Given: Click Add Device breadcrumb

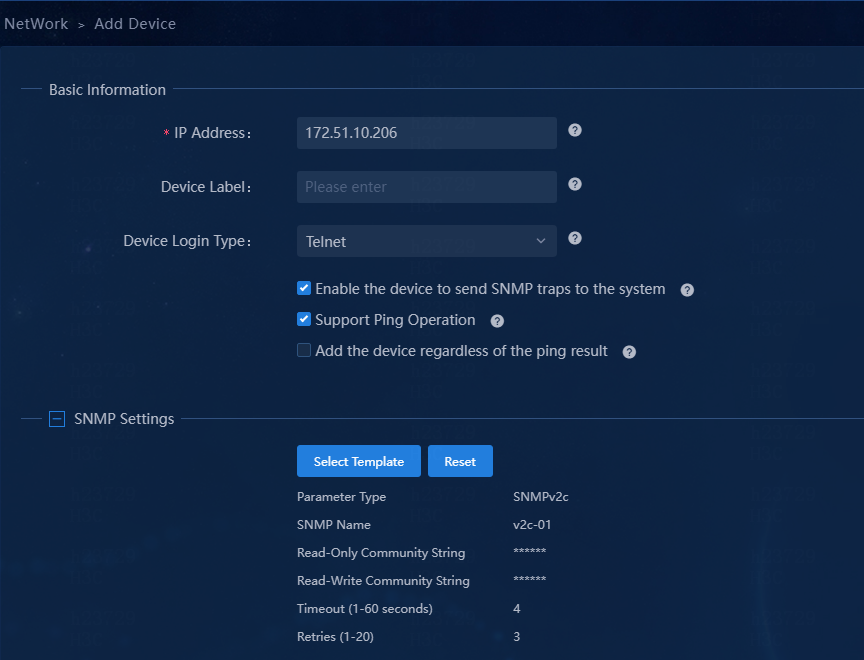Looking at the screenshot, I should pyautogui.click(x=135, y=24).
